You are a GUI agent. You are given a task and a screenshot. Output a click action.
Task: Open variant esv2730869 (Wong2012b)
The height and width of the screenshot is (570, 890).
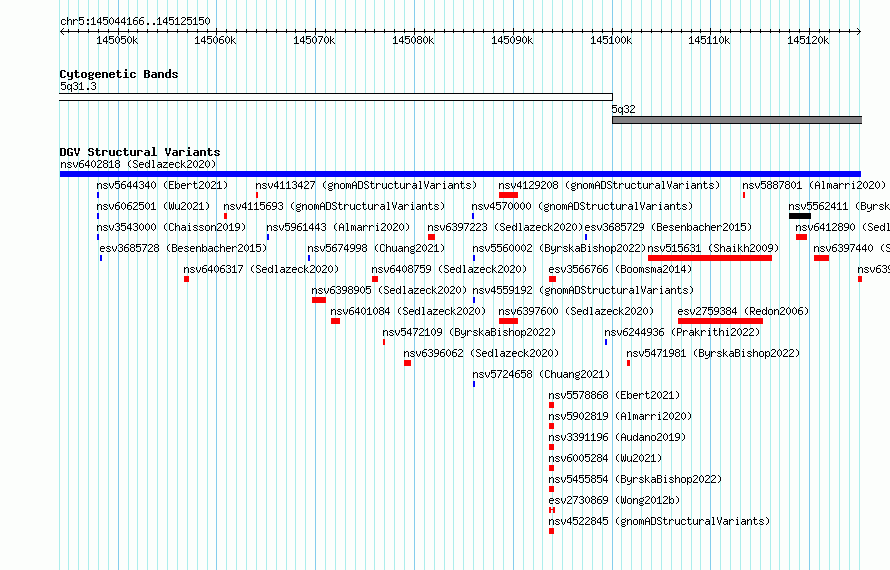click(614, 500)
